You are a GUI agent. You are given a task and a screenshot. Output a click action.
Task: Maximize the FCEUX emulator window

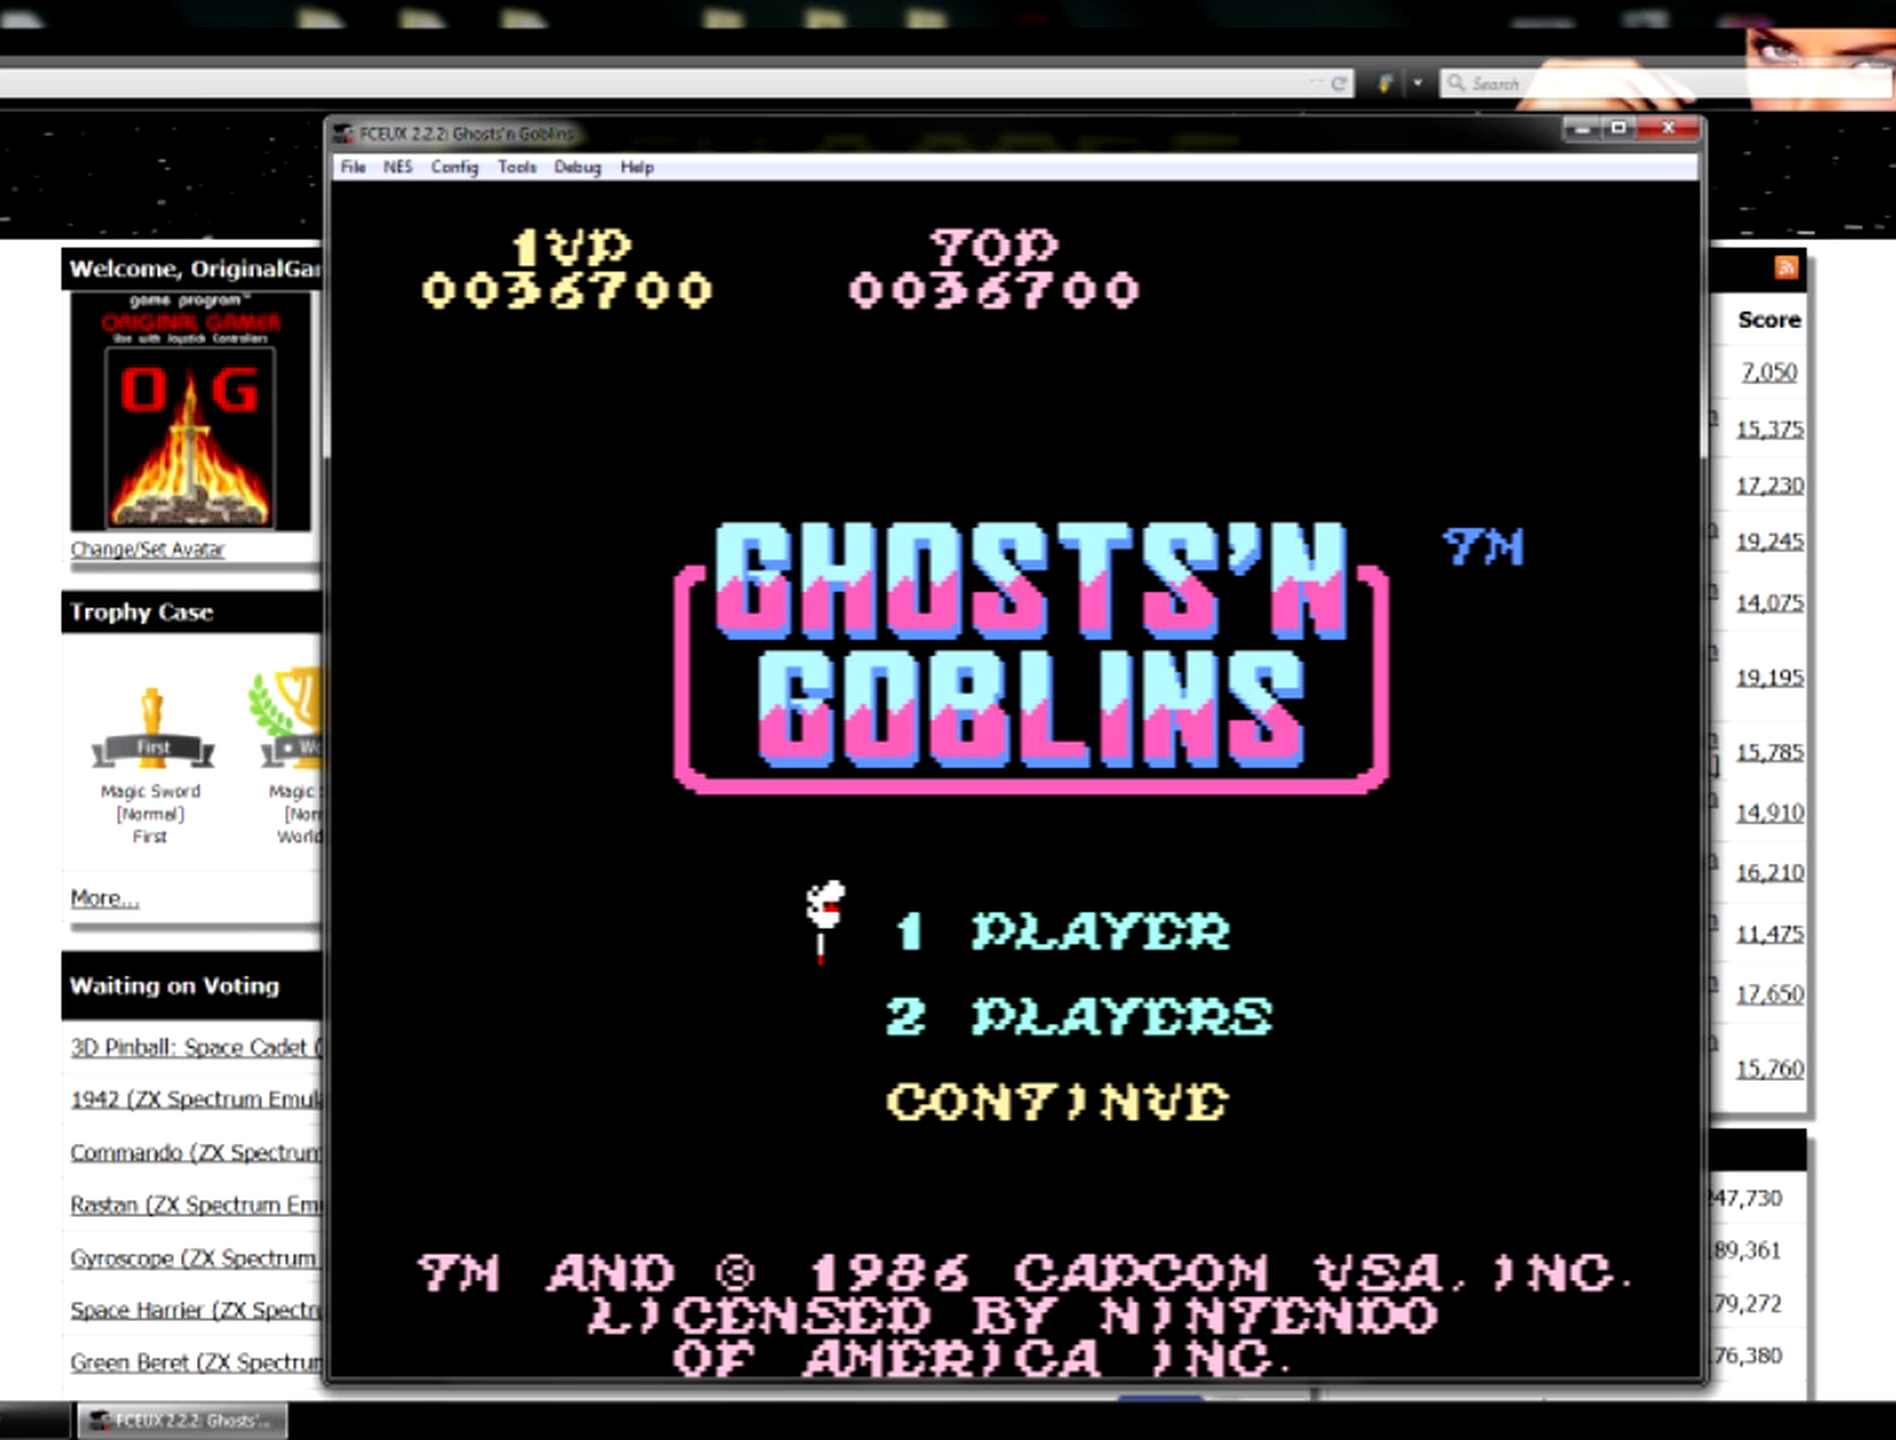(x=1618, y=129)
